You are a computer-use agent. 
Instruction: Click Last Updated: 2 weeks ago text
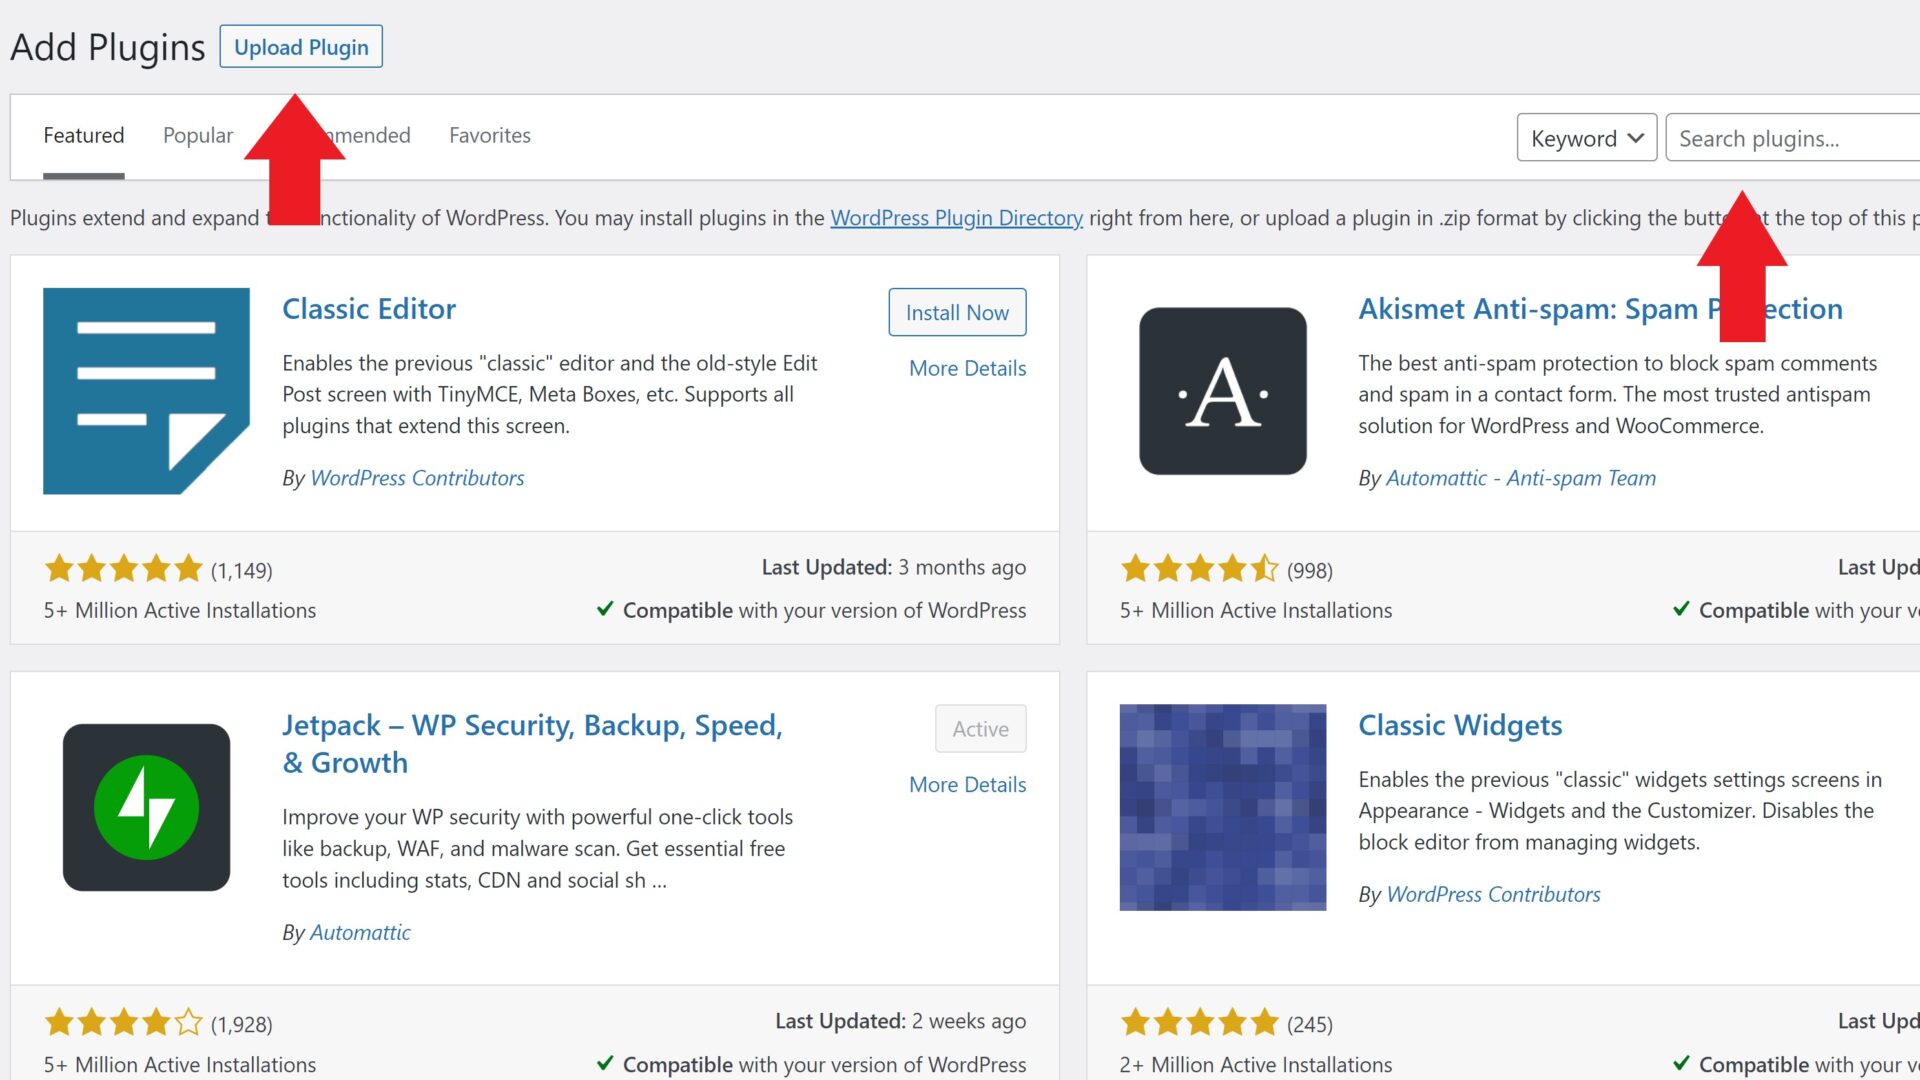click(900, 1021)
